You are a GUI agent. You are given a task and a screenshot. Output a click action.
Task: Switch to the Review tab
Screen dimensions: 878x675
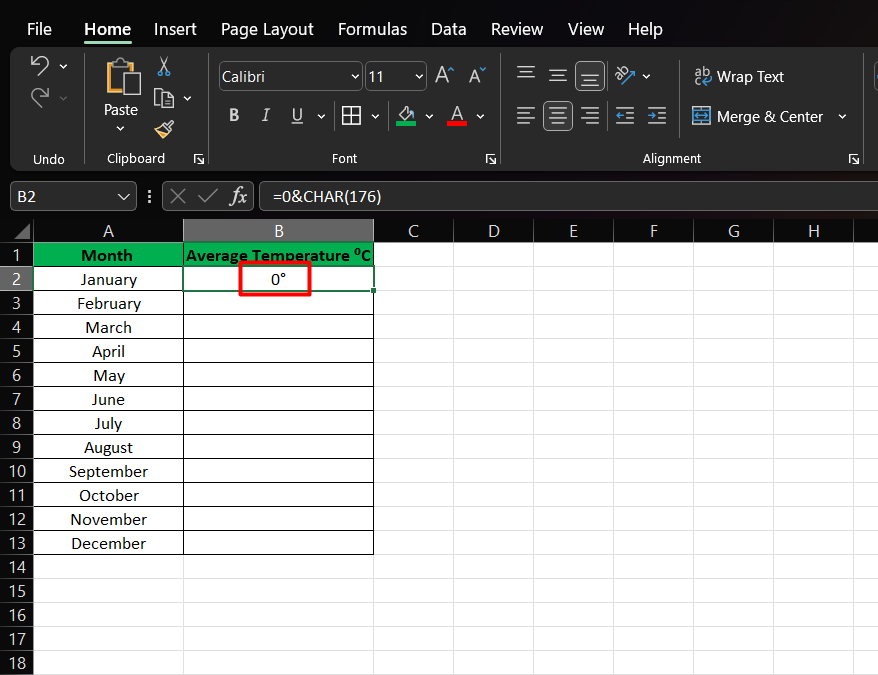[517, 29]
